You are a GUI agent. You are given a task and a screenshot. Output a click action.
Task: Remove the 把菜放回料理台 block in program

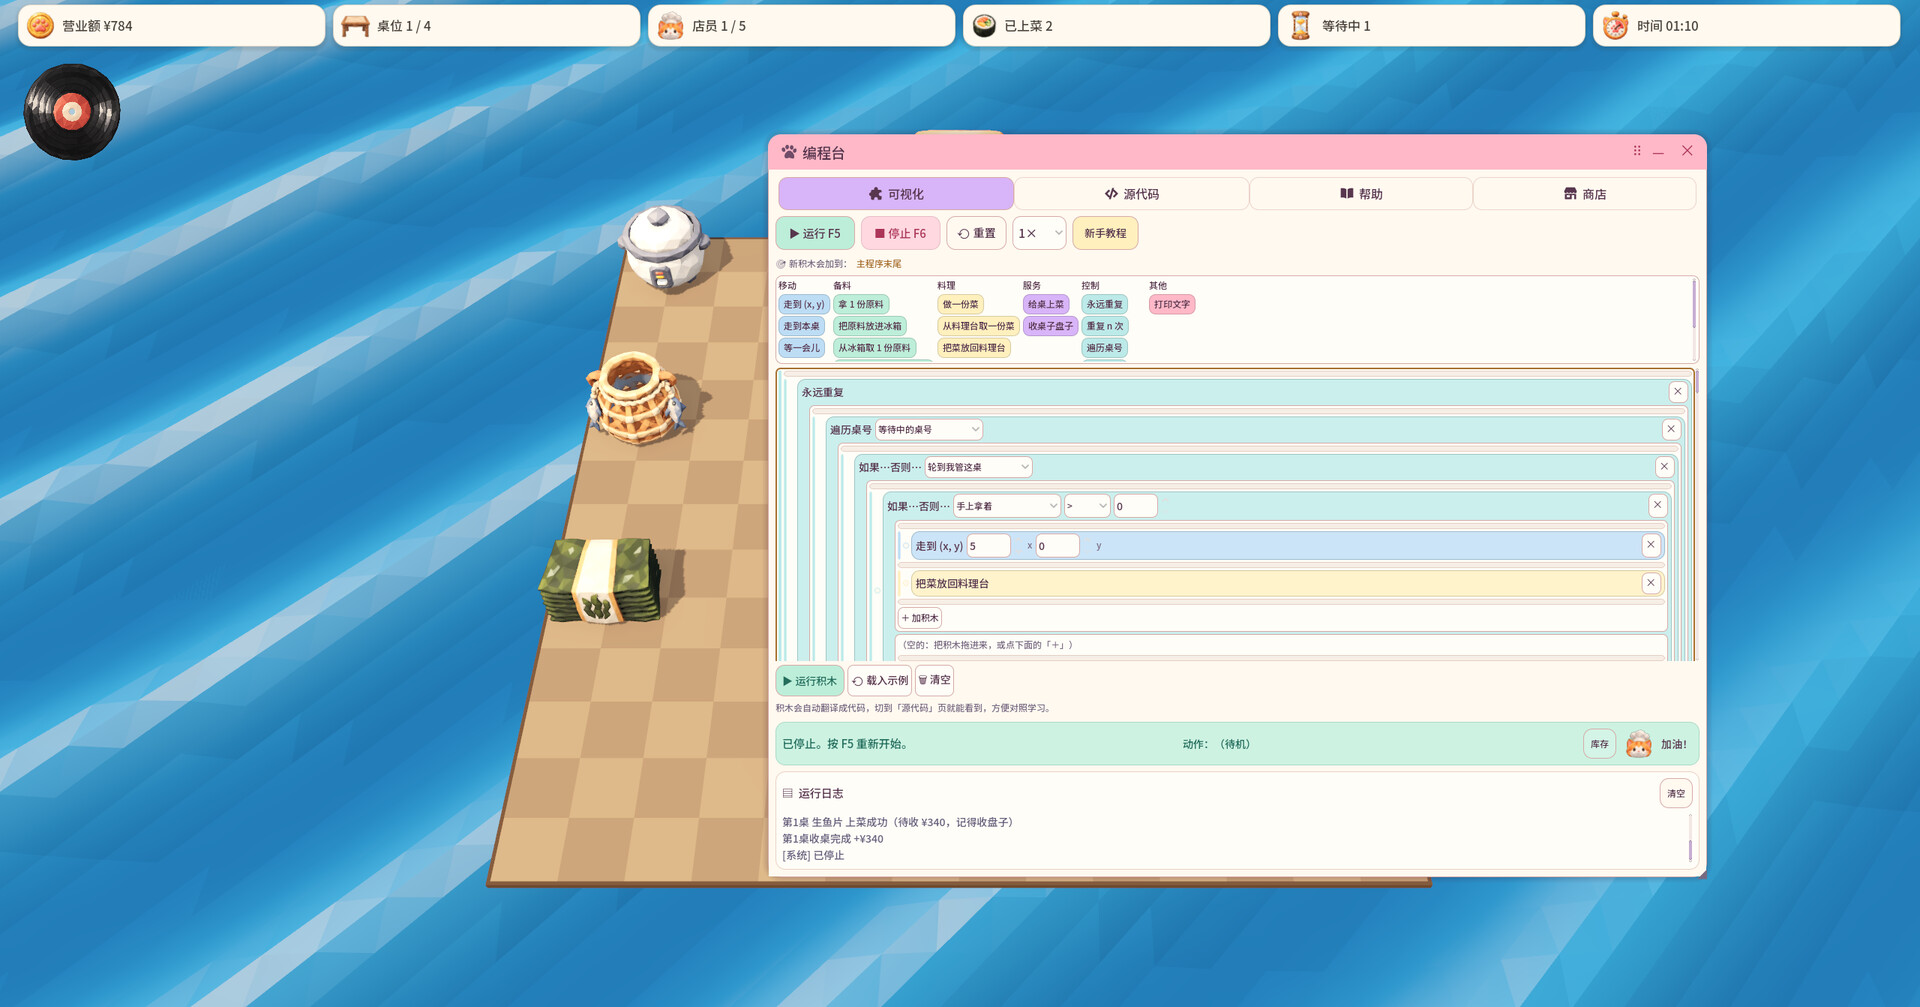[x=1650, y=583]
